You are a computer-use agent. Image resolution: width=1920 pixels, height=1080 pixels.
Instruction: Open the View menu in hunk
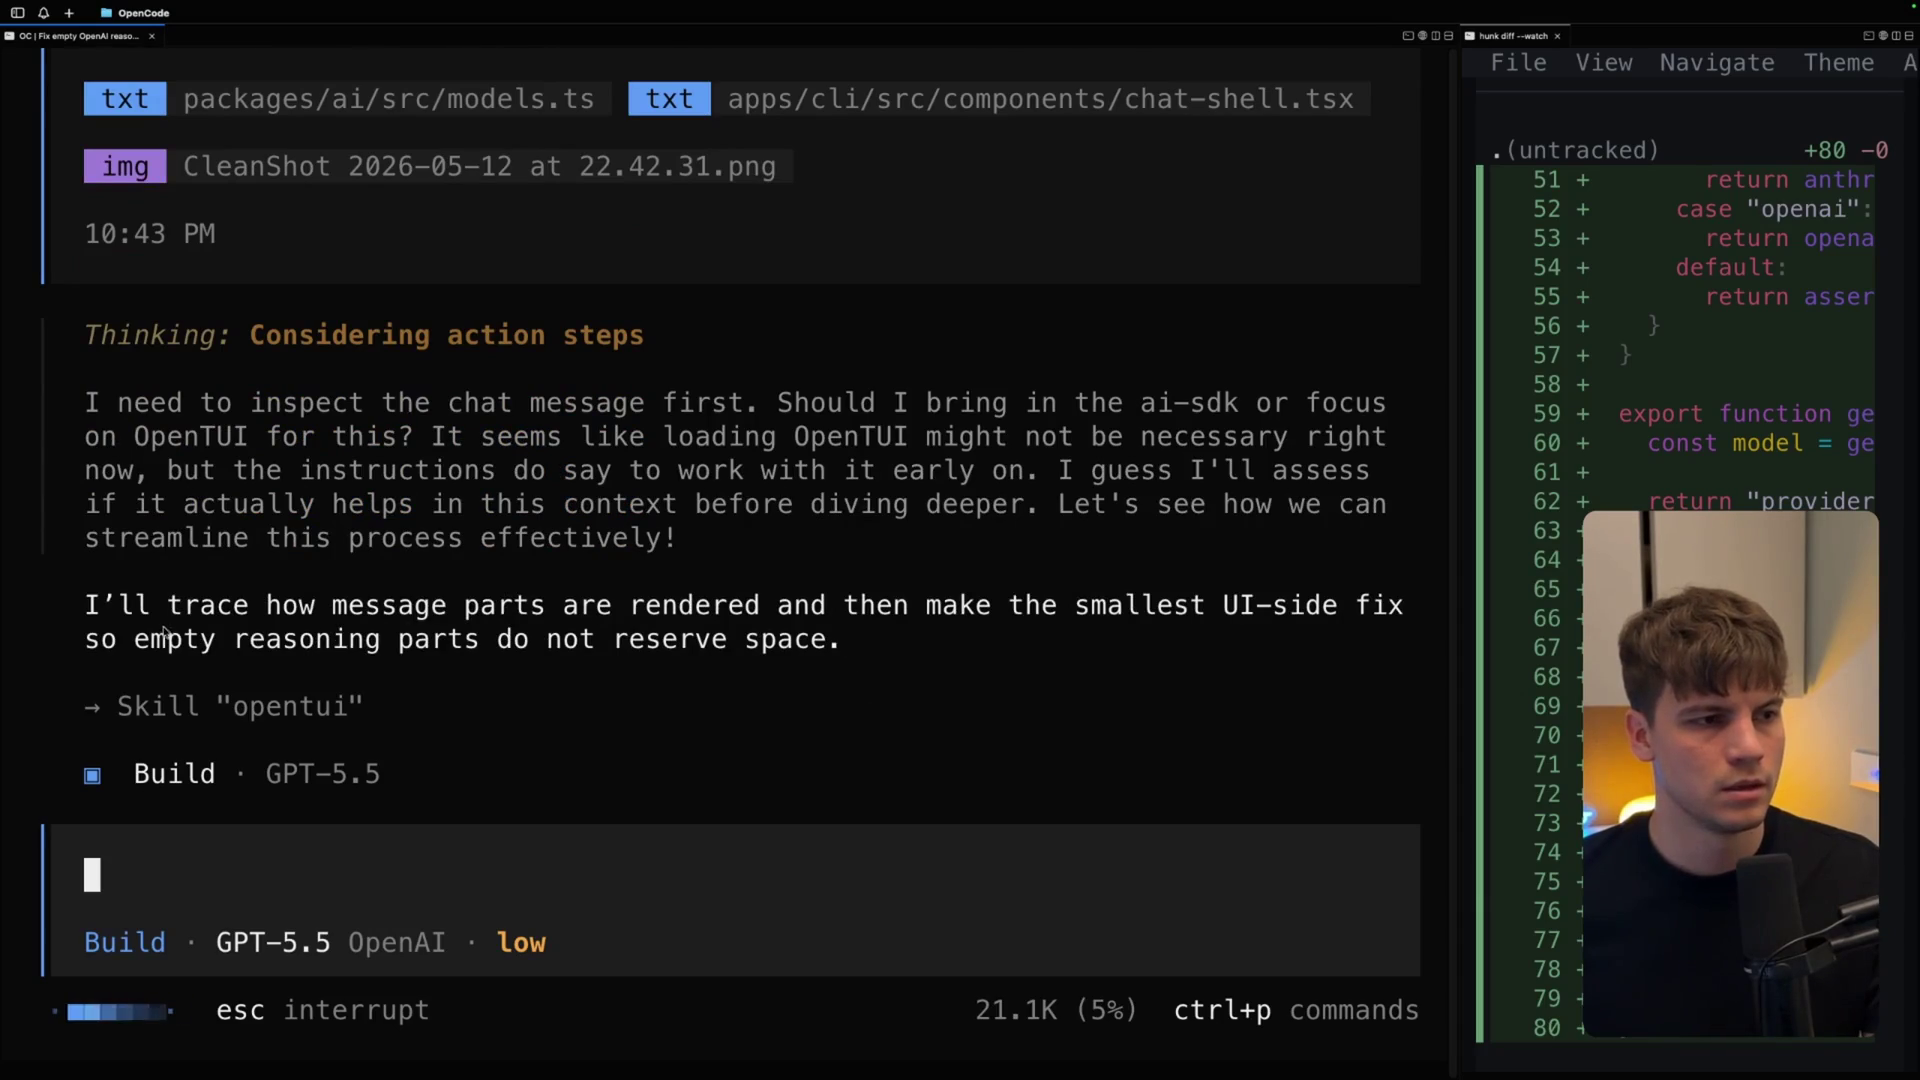click(1604, 63)
